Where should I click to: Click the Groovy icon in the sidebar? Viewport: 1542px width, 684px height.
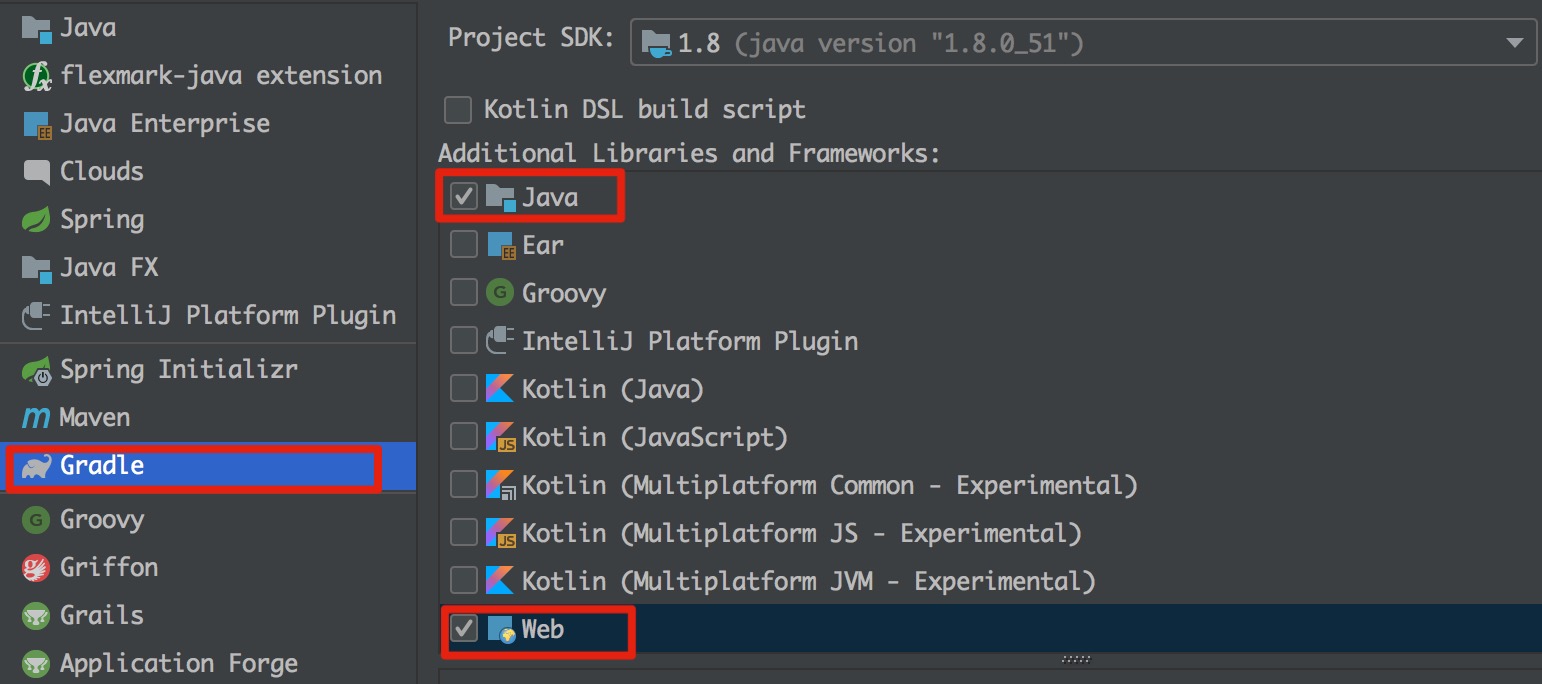(x=36, y=520)
